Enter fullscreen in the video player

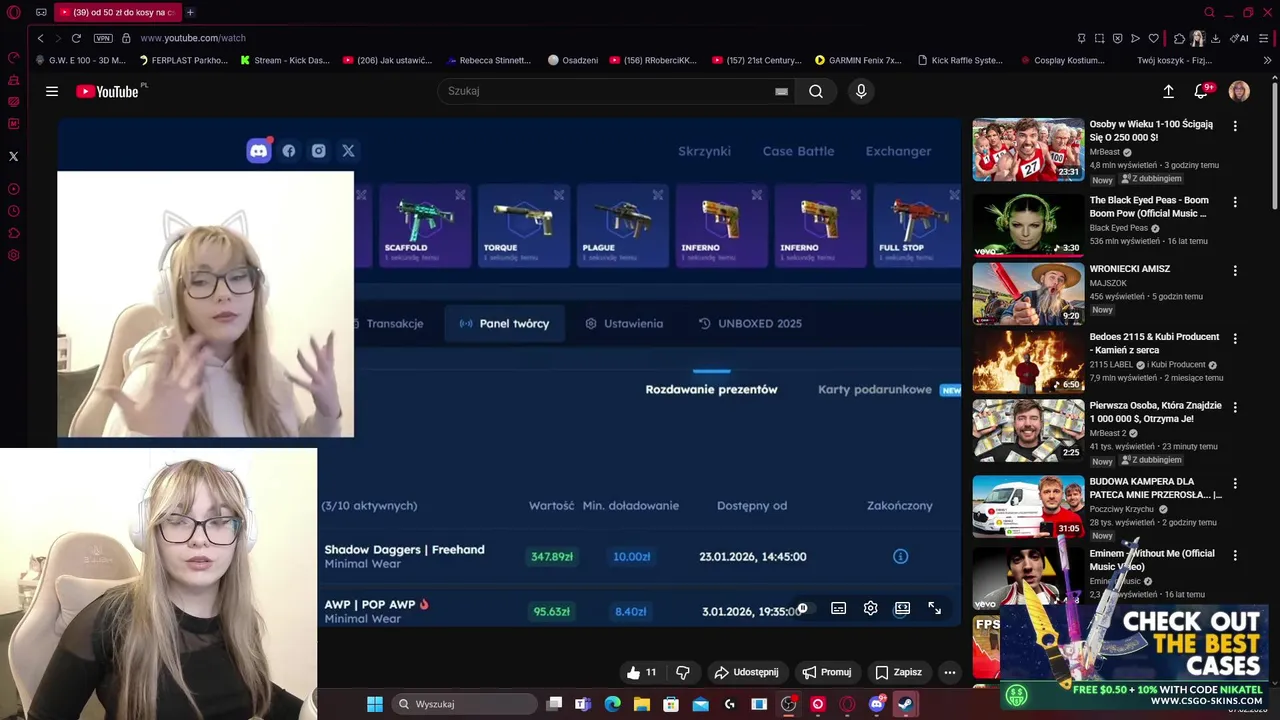point(934,608)
